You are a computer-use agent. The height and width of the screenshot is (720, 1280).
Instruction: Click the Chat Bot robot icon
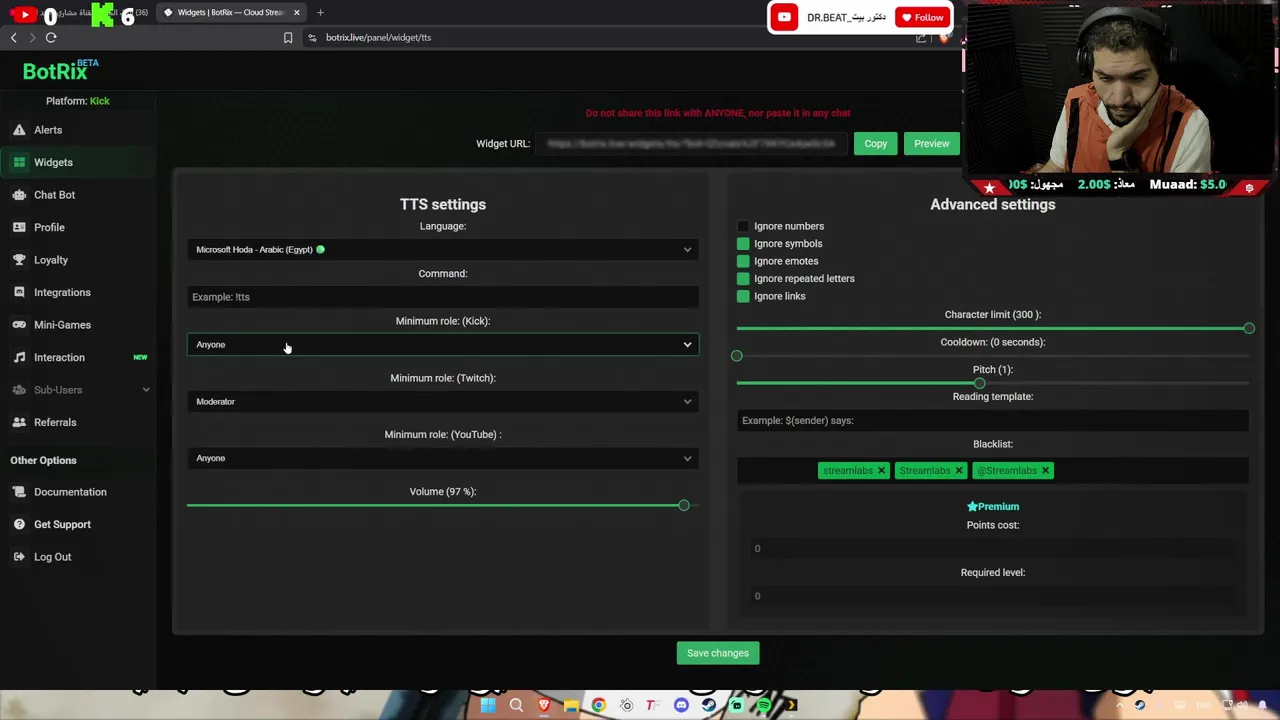point(19,195)
